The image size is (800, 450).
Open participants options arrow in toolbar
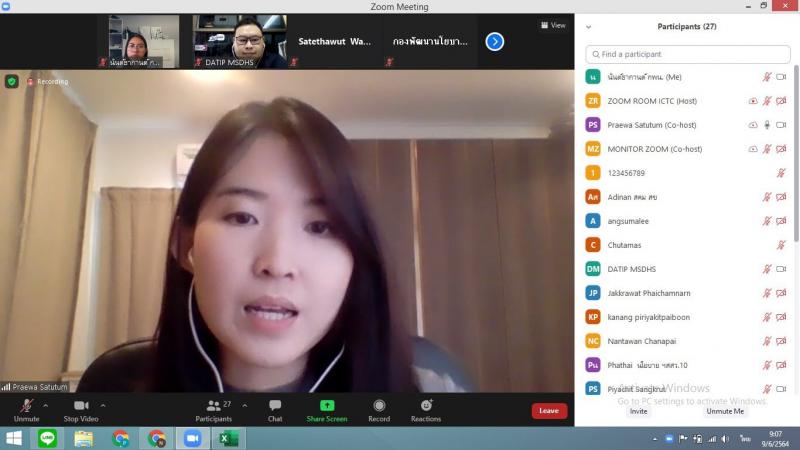245,406
